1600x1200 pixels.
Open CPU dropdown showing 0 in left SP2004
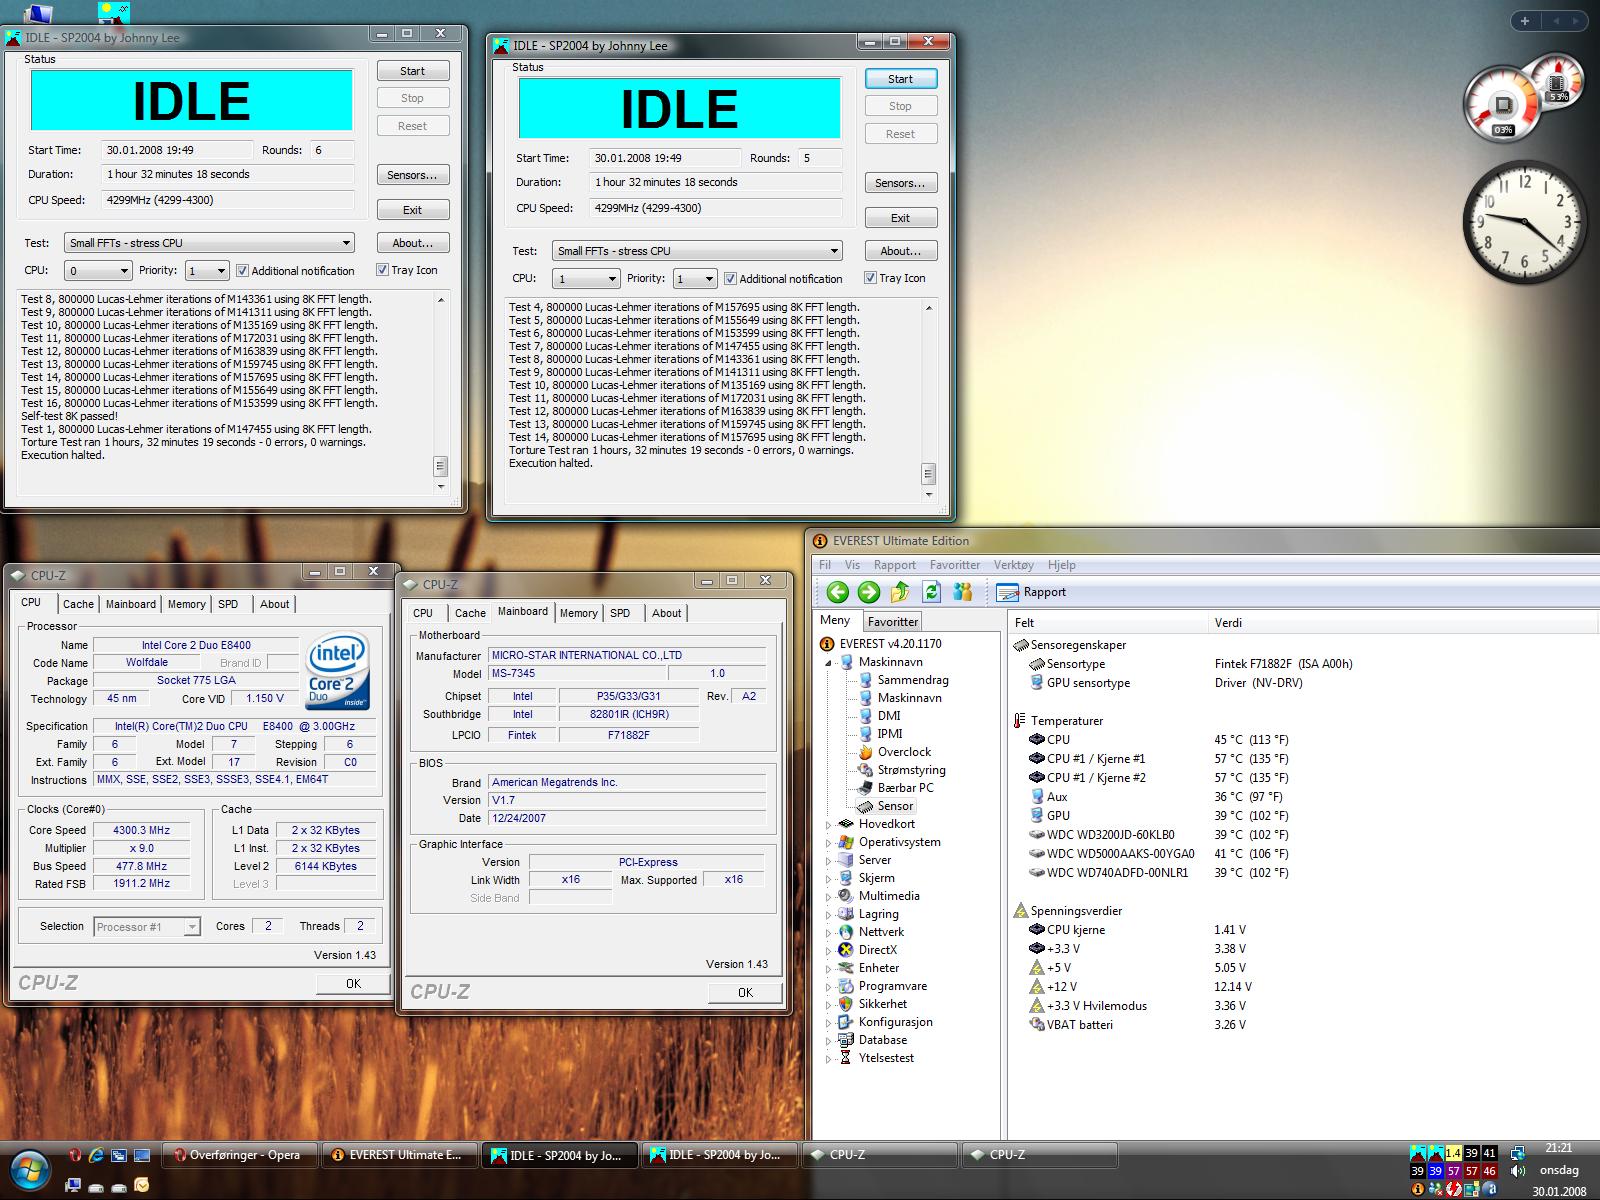[98, 271]
